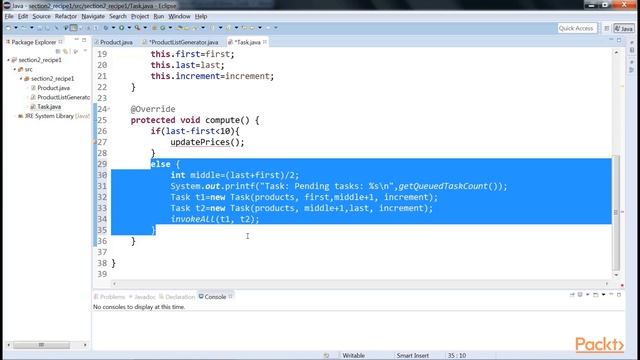Open the Window menu
The height and width of the screenshot is (360, 640).
(179, 16)
